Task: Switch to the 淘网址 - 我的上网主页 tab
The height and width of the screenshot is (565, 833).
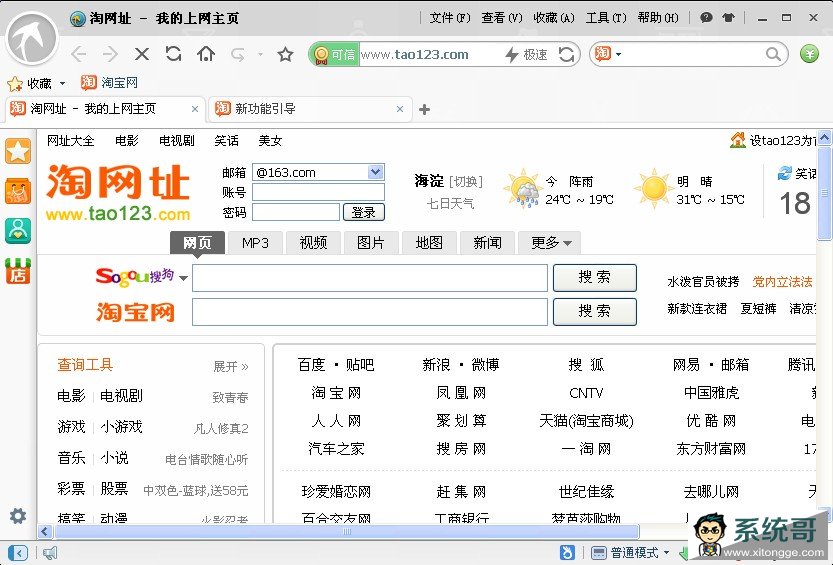Action: pyautogui.click(x=105, y=109)
